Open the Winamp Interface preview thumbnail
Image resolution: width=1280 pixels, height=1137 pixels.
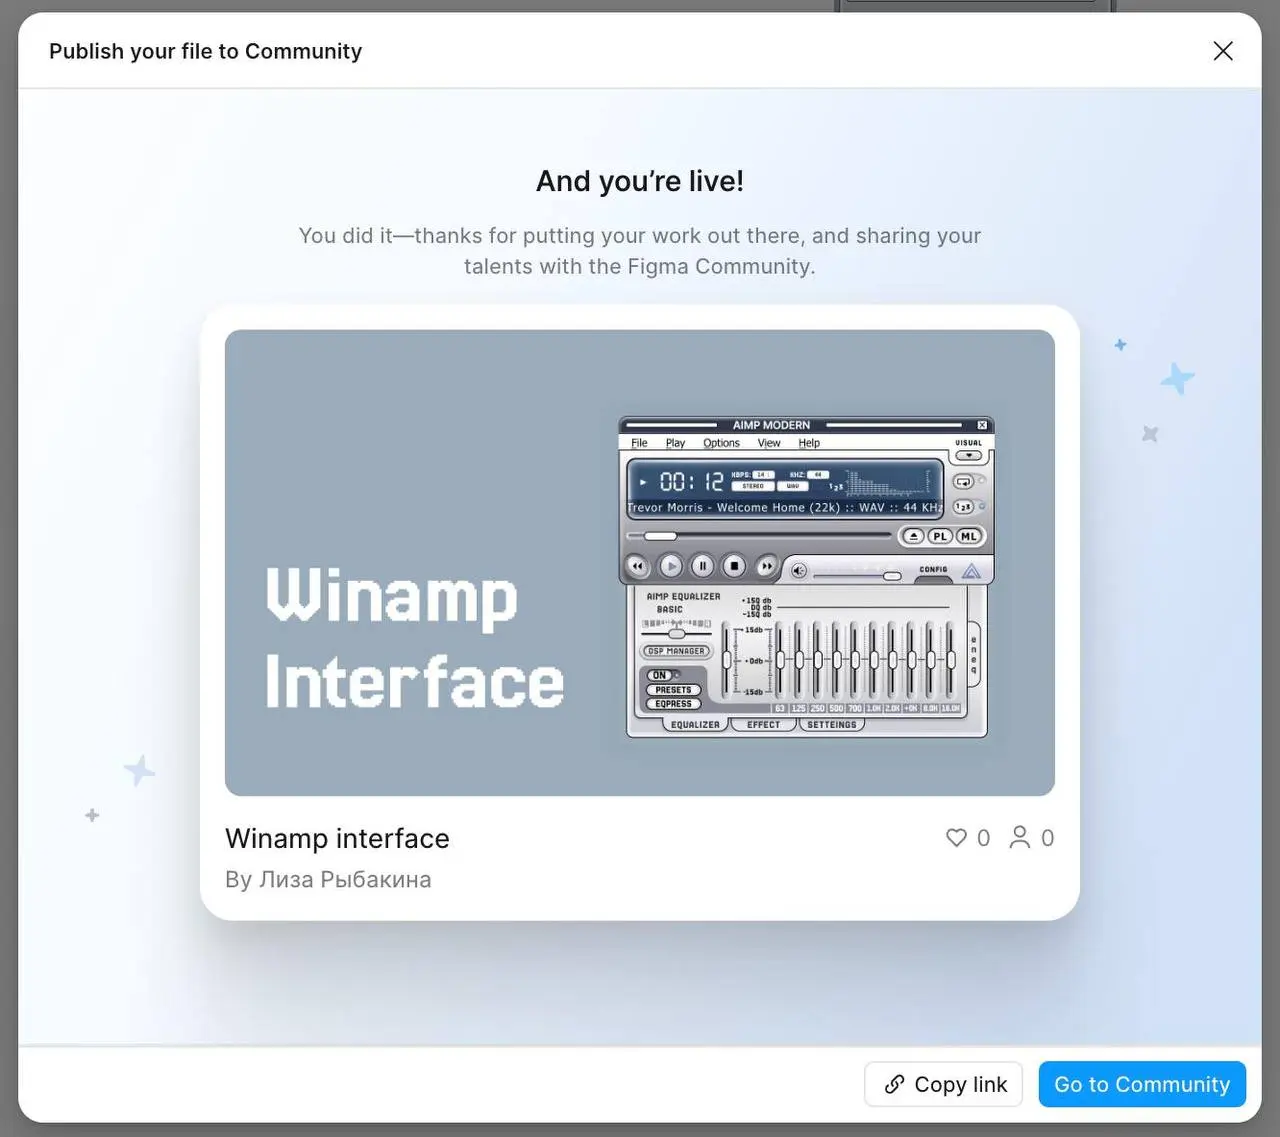pos(640,563)
